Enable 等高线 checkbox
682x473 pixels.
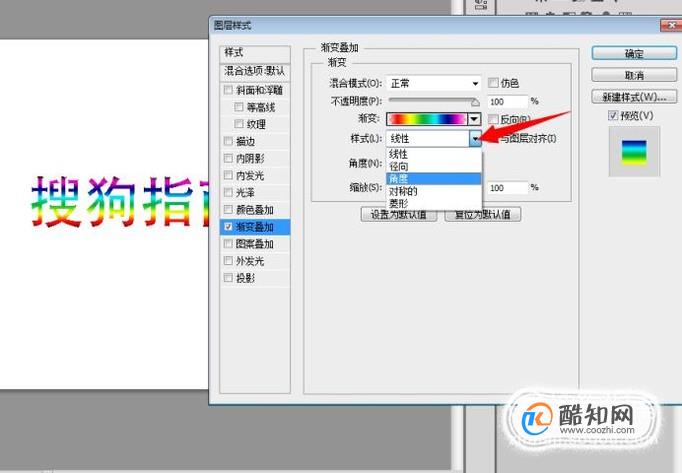click(239, 107)
